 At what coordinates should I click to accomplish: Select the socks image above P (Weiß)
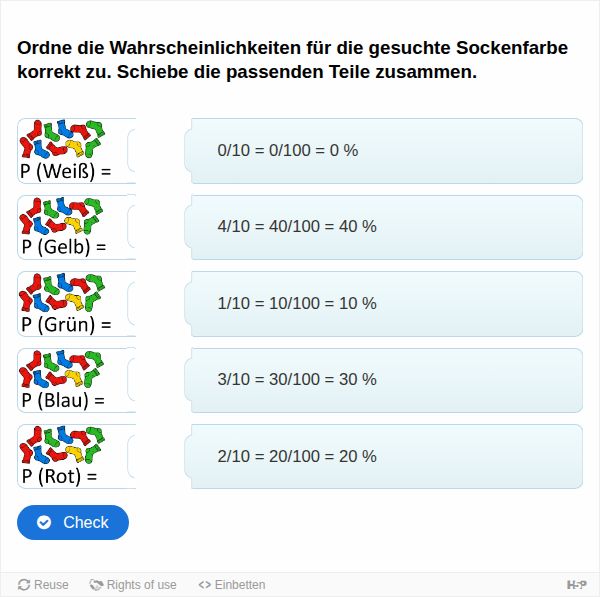[62, 139]
